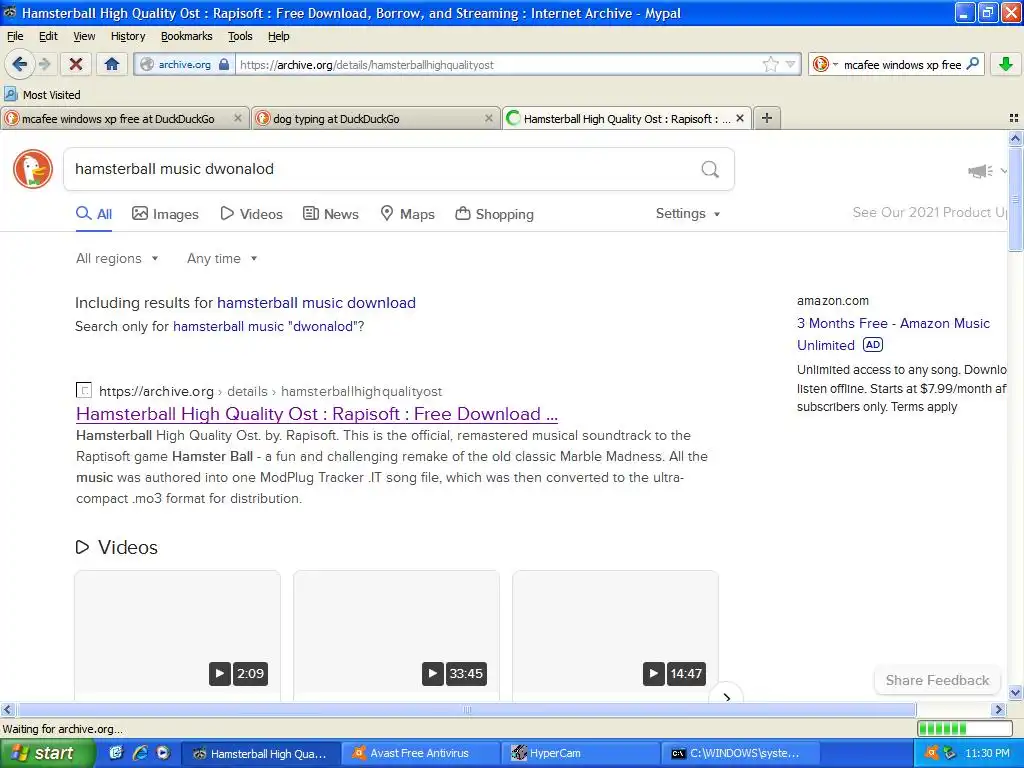Image resolution: width=1024 pixels, height=768 pixels.
Task: Click the padlock security icon
Action: [x=224, y=64]
